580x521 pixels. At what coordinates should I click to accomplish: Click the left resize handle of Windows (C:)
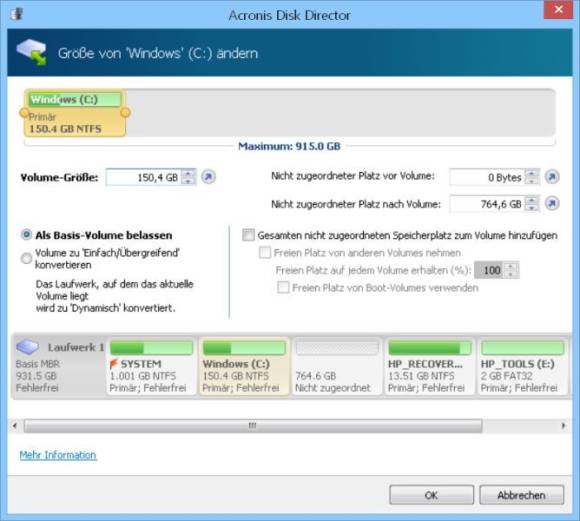[24, 112]
